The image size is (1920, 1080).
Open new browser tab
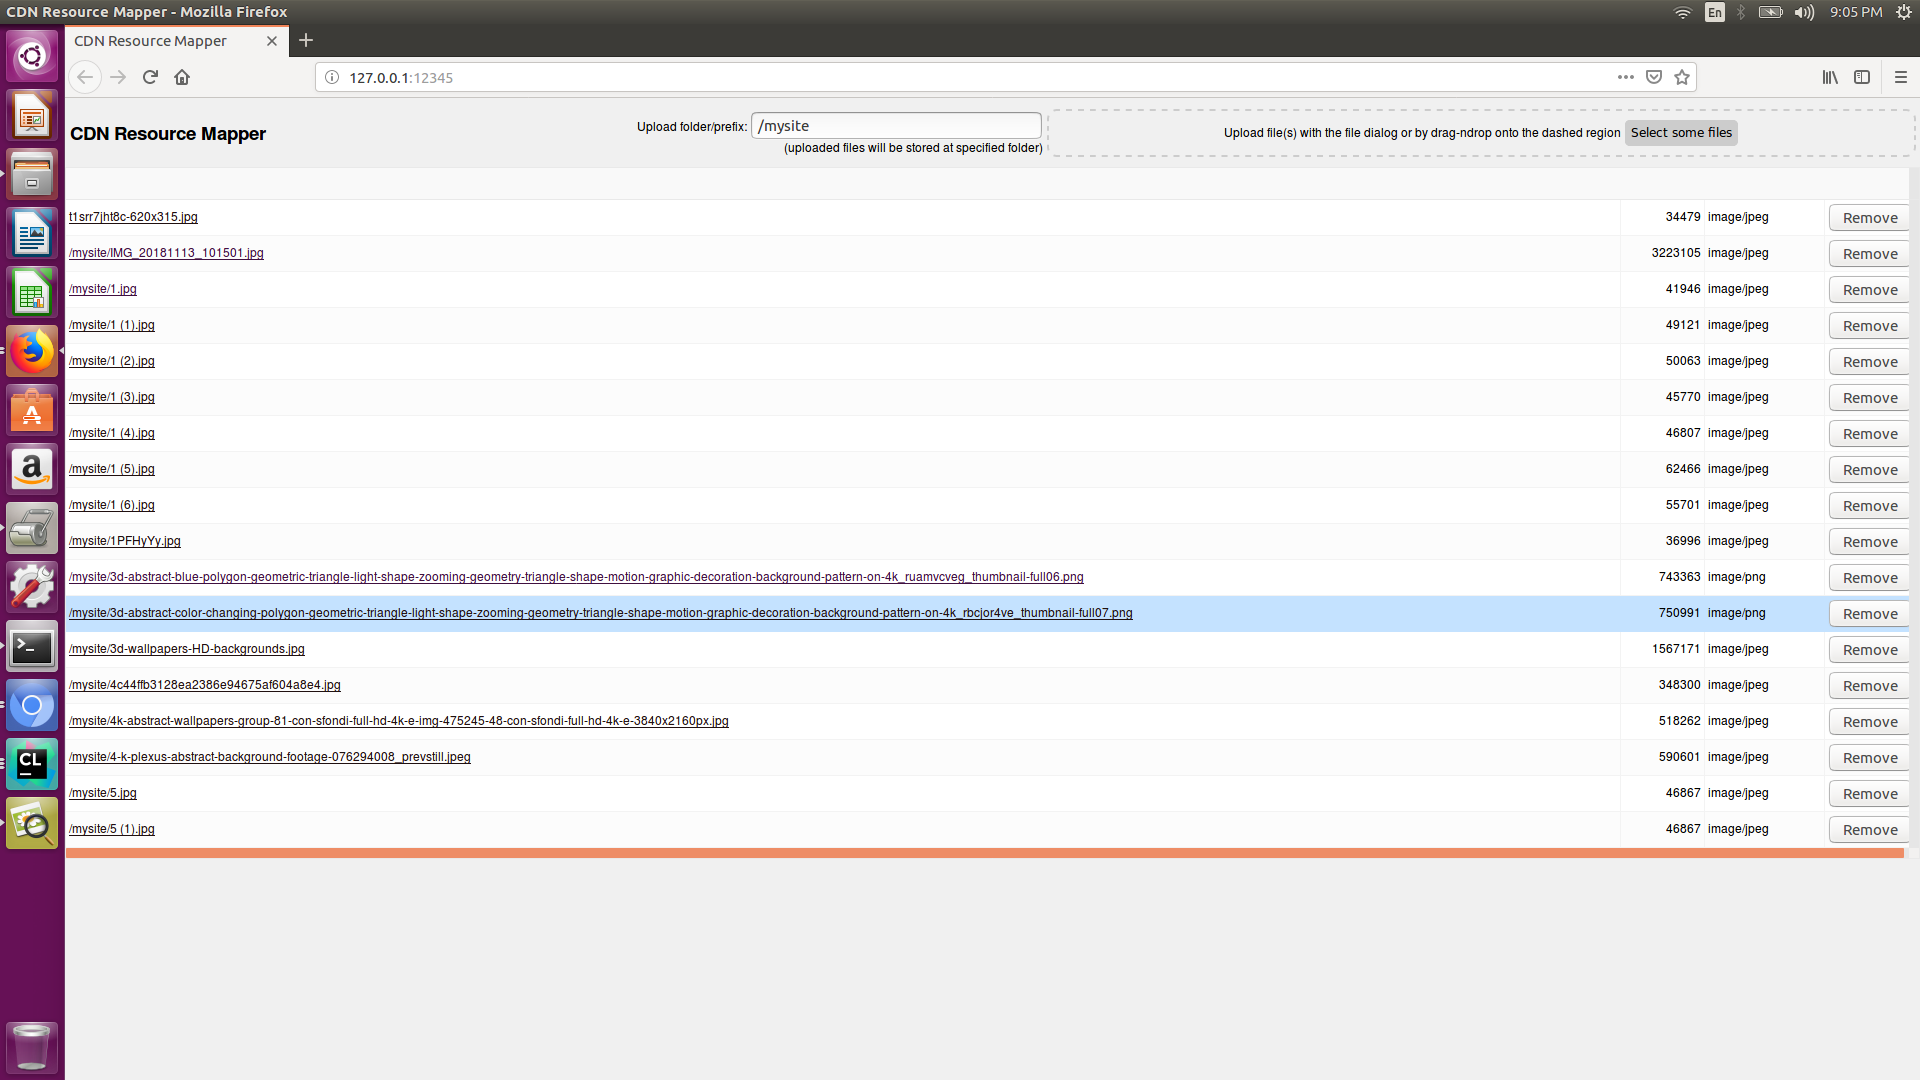pos(306,40)
